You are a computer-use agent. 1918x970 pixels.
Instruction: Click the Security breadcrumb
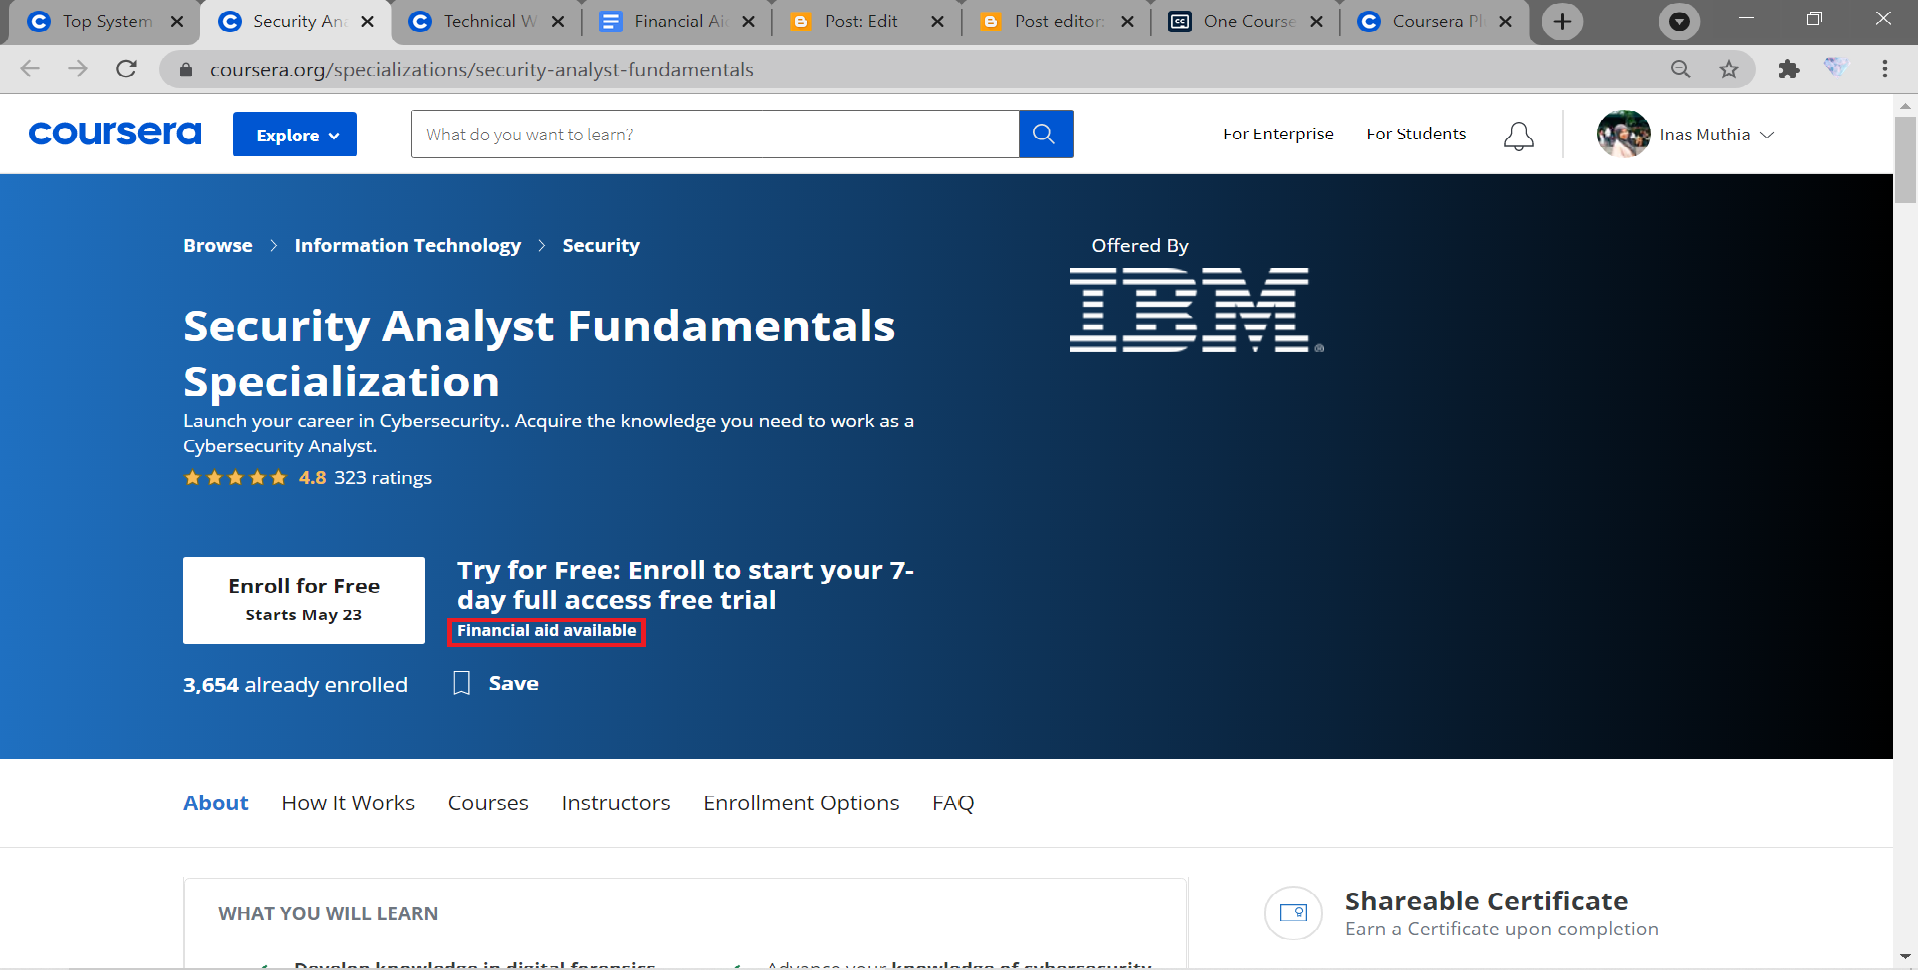click(x=601, y=246)
